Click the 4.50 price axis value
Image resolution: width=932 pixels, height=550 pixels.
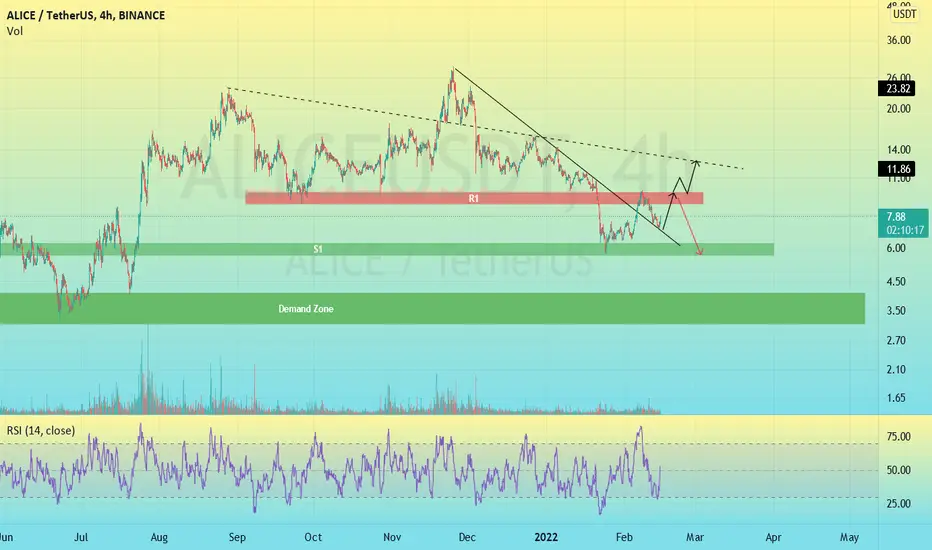click(896, 281)
